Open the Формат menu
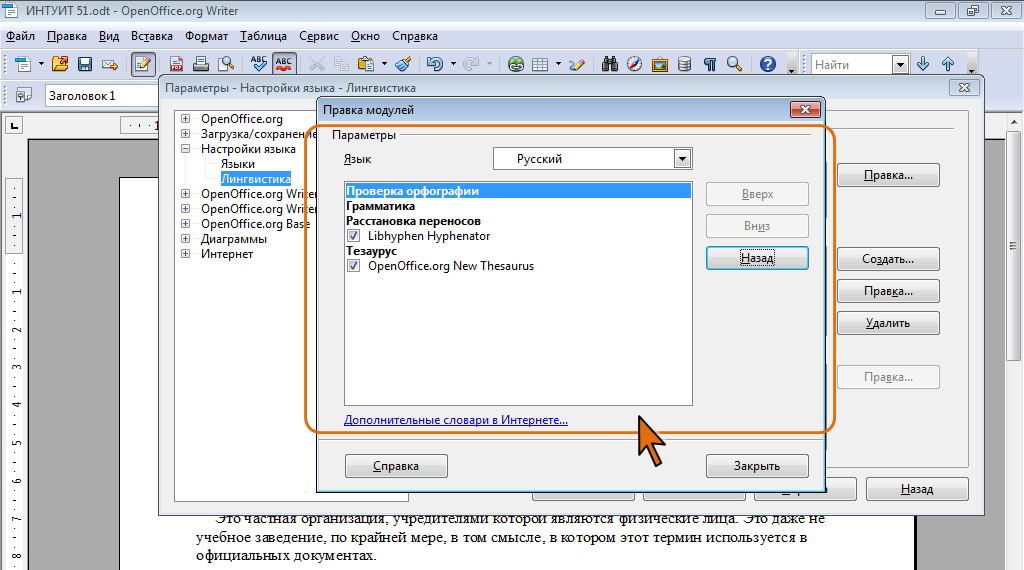Image resolution: width=1024 pixels, height=570 pixels. pyautogui.click(x=206, y=36)
